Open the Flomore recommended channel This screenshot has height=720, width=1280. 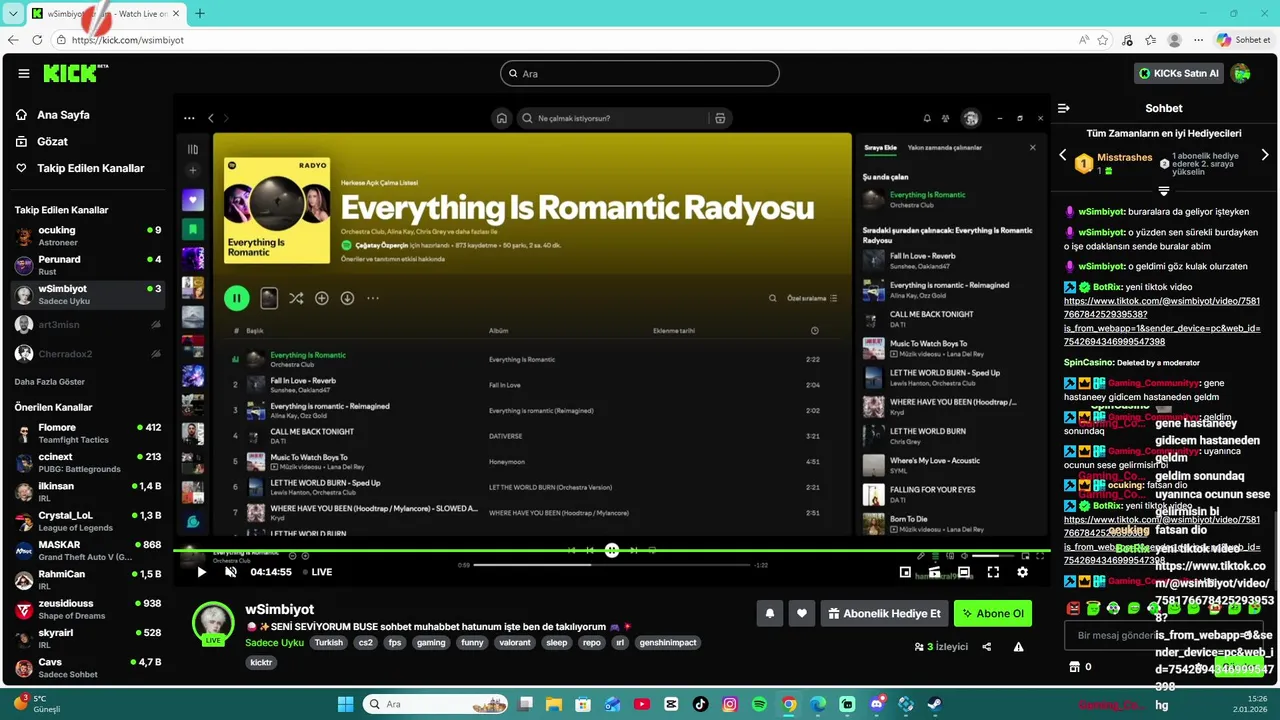88,433
